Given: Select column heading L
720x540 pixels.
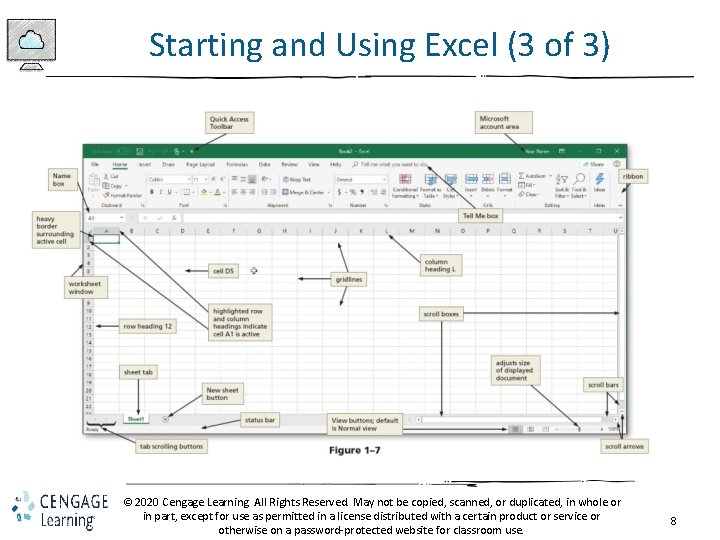Looking at the screenshot, I should click(386, 231).
